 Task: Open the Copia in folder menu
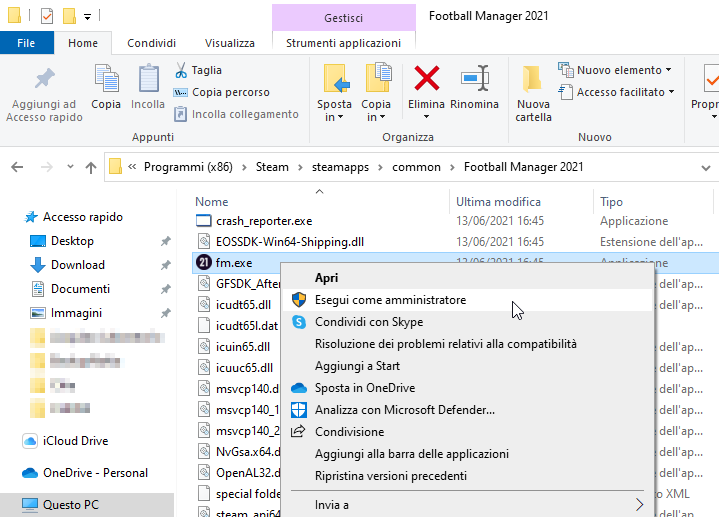[x=376, y=94]
